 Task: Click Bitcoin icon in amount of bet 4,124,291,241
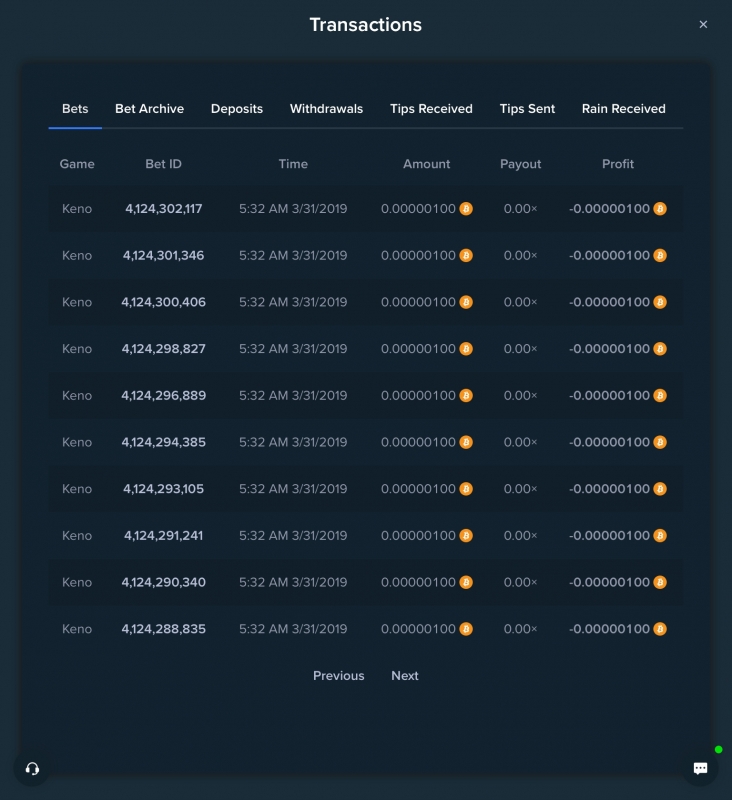[x=466, y=536]
